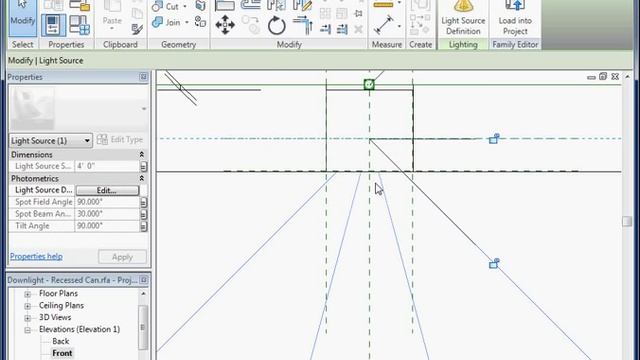This screenshot has width=640, height=360.
Task: Click the Family Editor panel label
Action: [x=515, y=44]
